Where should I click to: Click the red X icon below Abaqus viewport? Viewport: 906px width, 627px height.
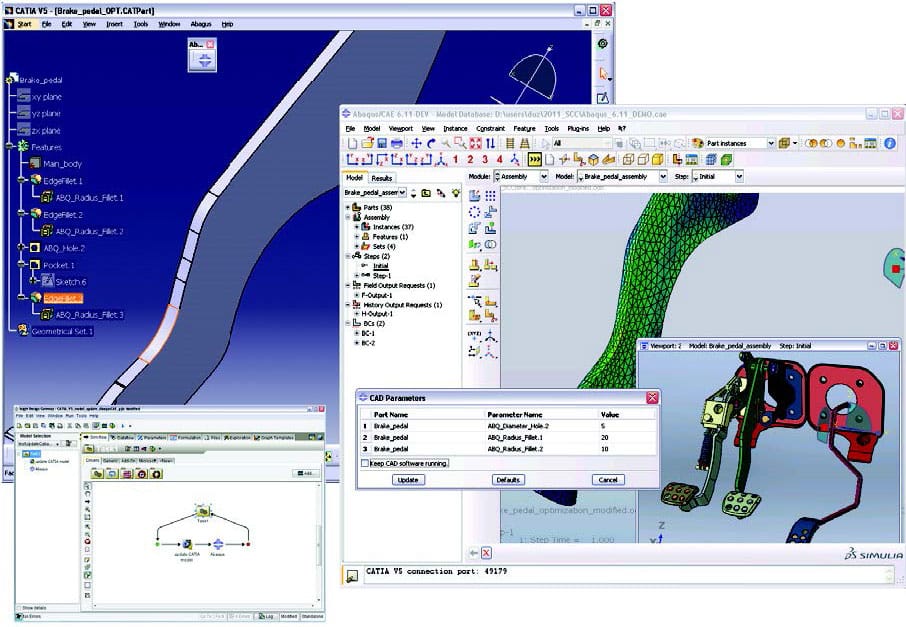pyautogui.click(x=487, y=553)
